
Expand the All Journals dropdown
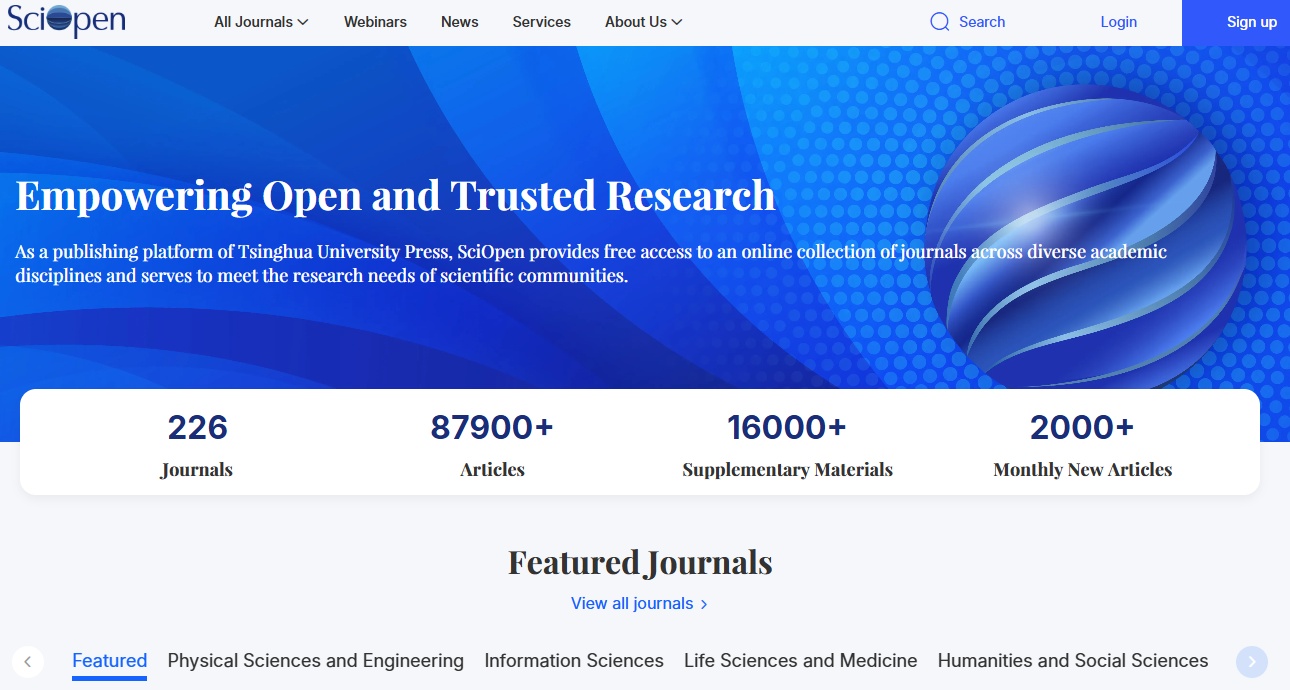point(261,22)
